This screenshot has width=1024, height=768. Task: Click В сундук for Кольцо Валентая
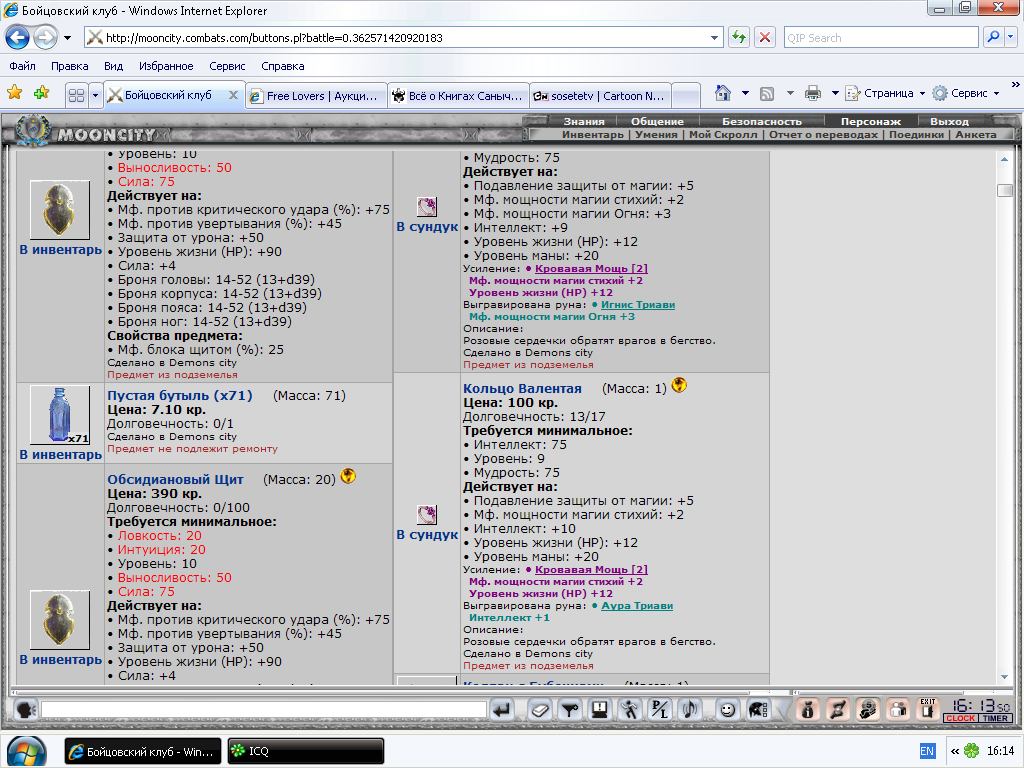point(427,534)
